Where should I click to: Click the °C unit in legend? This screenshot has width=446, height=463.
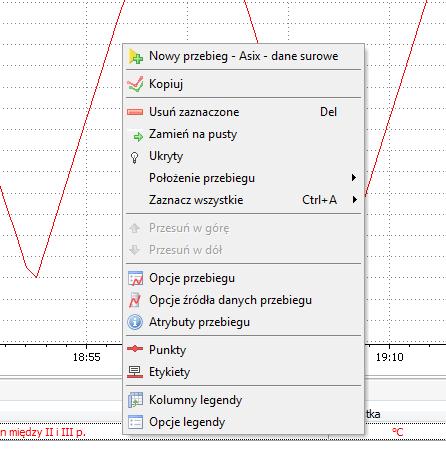pyautogui.click(x=397, y=432)
